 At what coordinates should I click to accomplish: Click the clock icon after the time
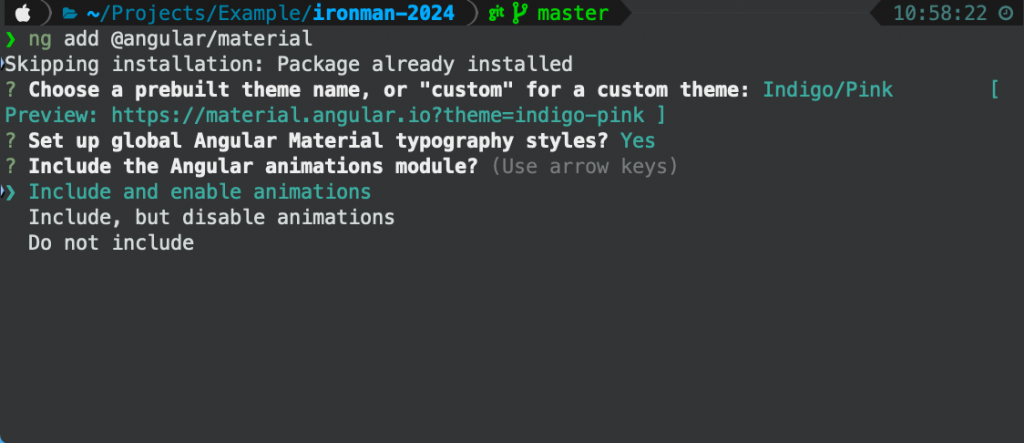(x=1006, y=12)
